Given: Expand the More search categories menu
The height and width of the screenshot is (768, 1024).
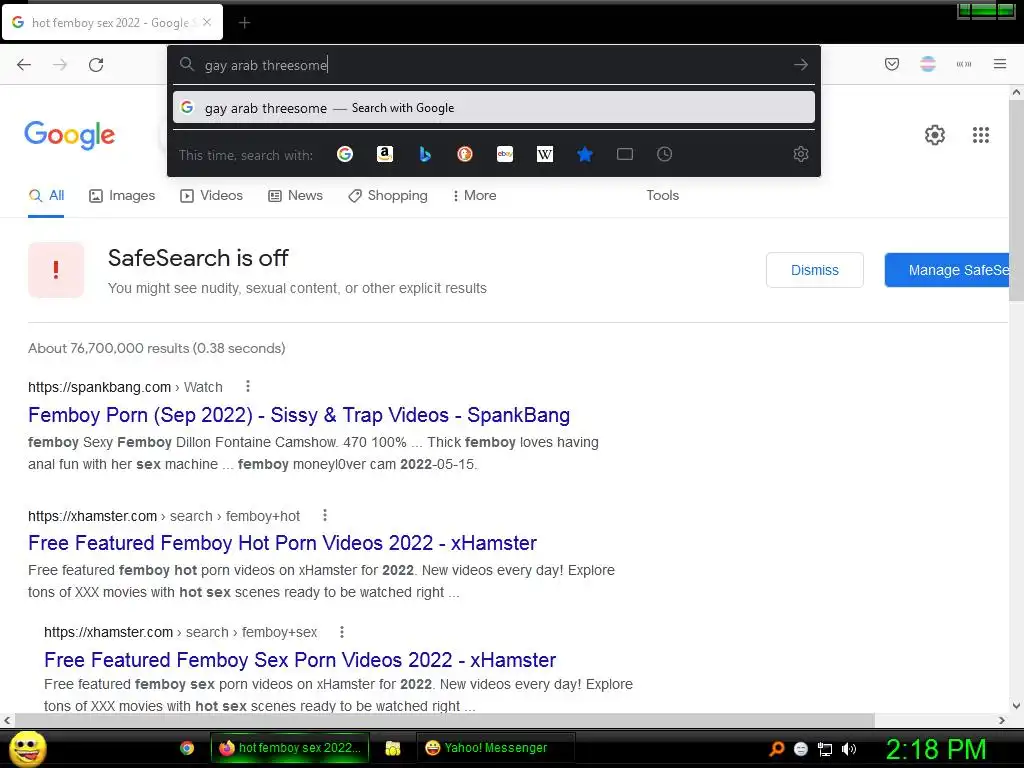Looking at the screenshot, I should 475,195.
